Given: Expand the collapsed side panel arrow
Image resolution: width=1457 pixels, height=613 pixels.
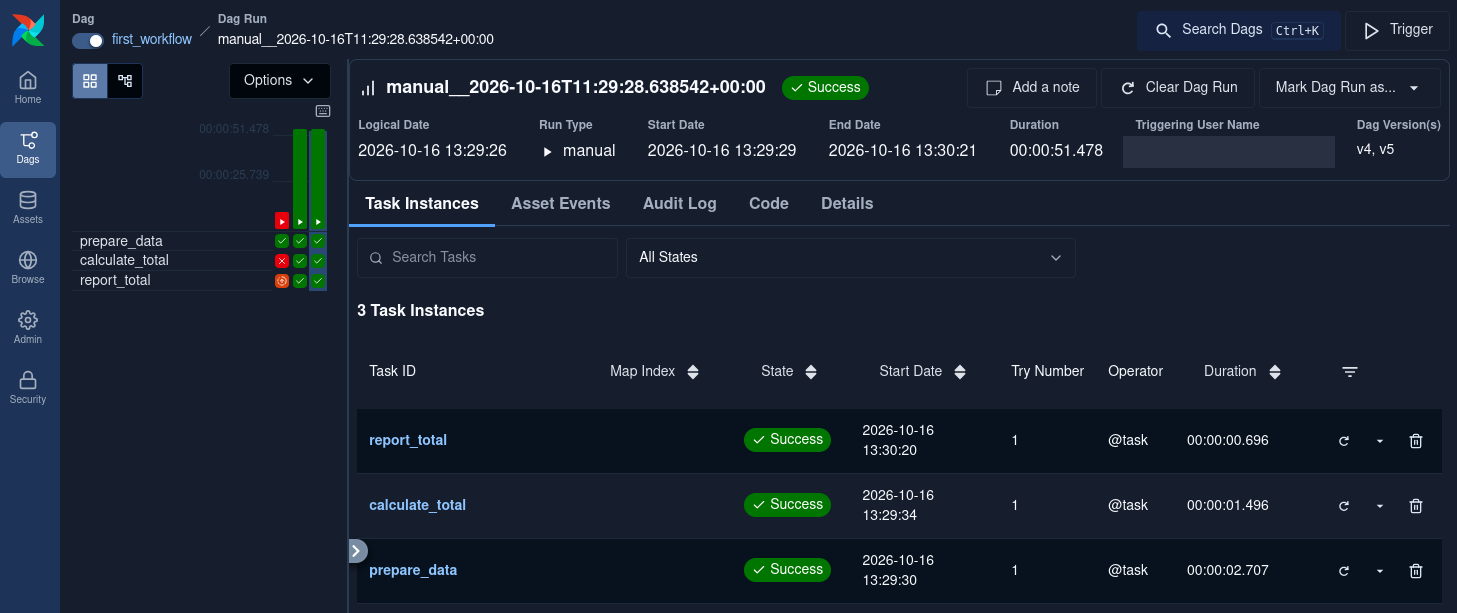Looking at the screenshot, I should click(x=357, y=551).
